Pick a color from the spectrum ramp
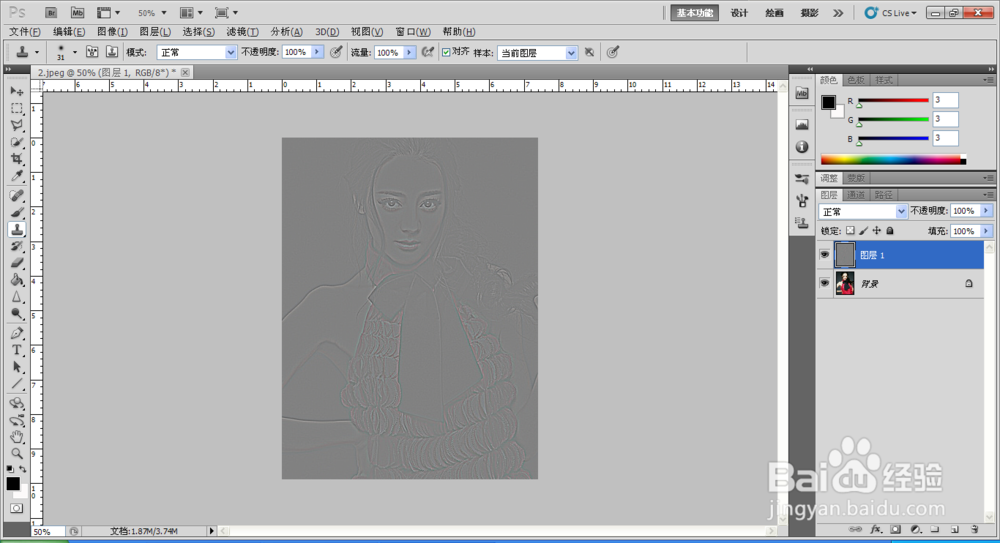 [893, 160]
